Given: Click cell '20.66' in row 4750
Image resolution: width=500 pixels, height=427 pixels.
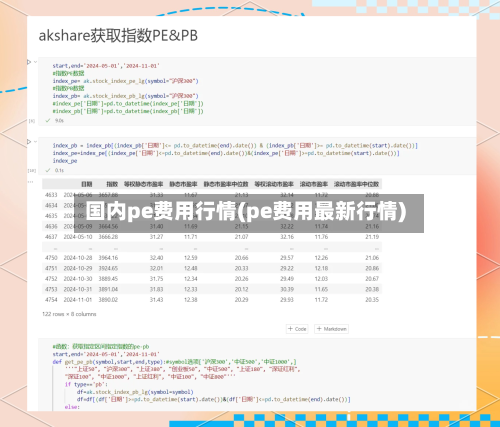Looking at the screenshot, I should point(241,258).
